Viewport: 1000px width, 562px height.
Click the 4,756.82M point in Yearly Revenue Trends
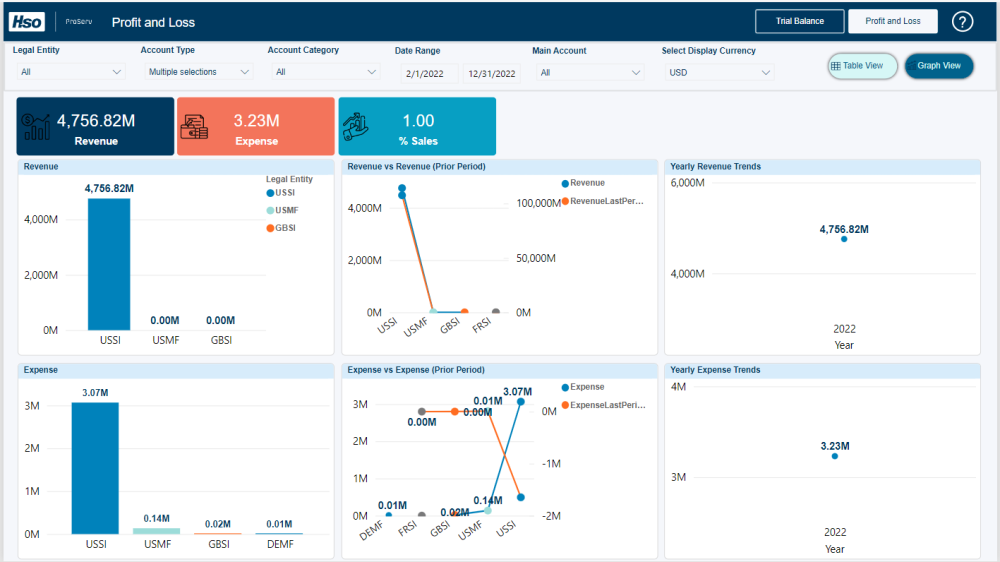pos(844,239)
